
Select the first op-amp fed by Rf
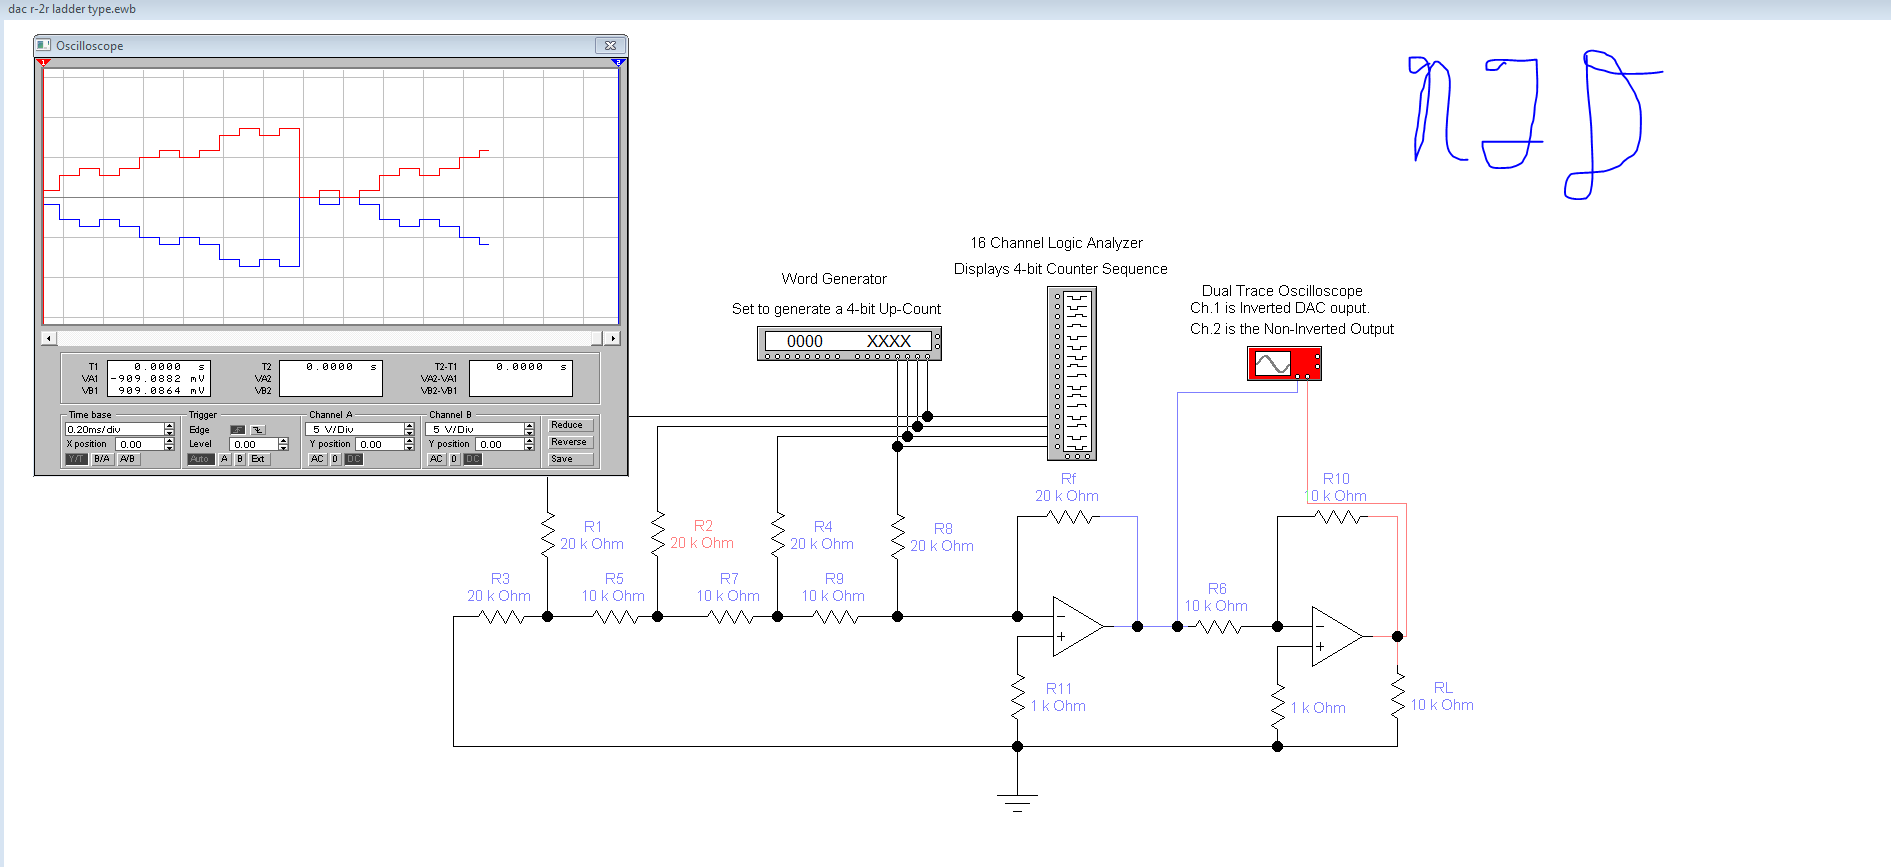(x=1078, y=626)
